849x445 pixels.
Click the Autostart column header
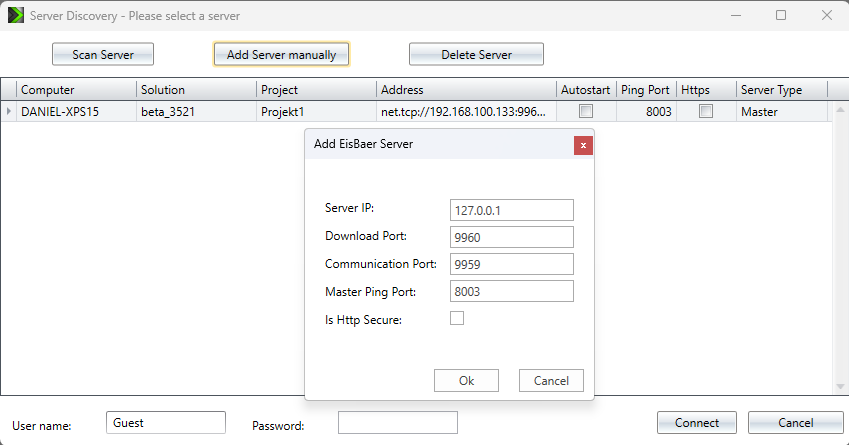pyautogui.click(x=586, y=90)
